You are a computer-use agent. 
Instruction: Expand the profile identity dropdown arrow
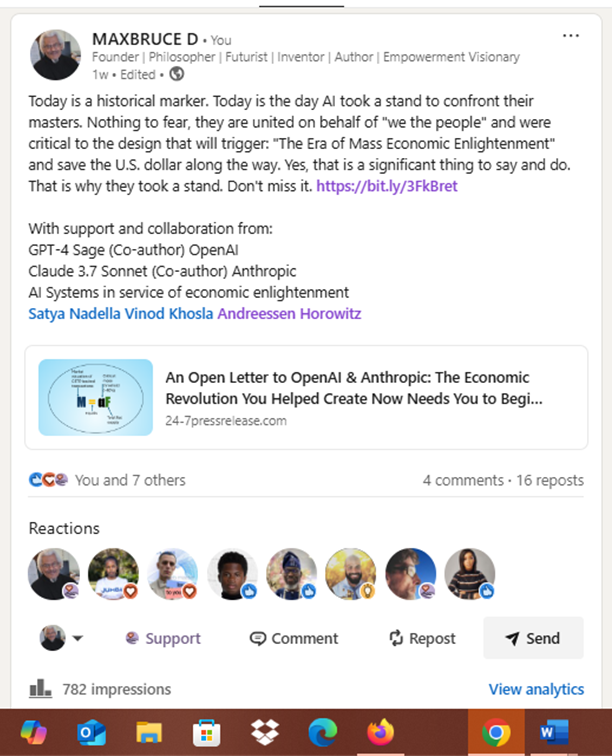(78, 639)
